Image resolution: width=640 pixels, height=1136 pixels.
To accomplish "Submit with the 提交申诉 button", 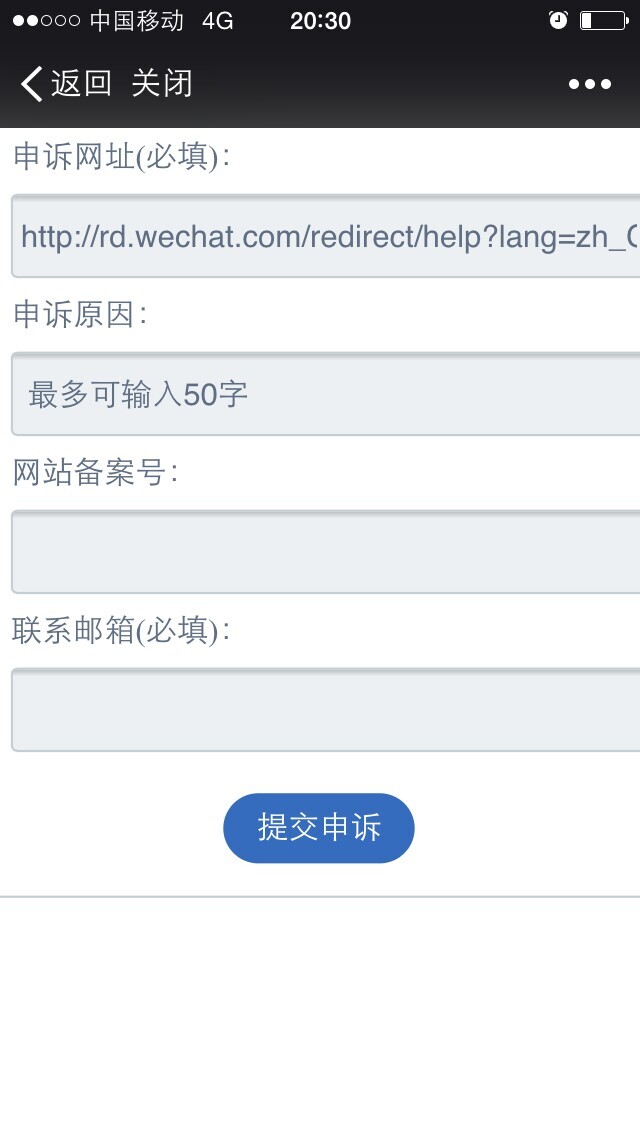I will [319, 827].
